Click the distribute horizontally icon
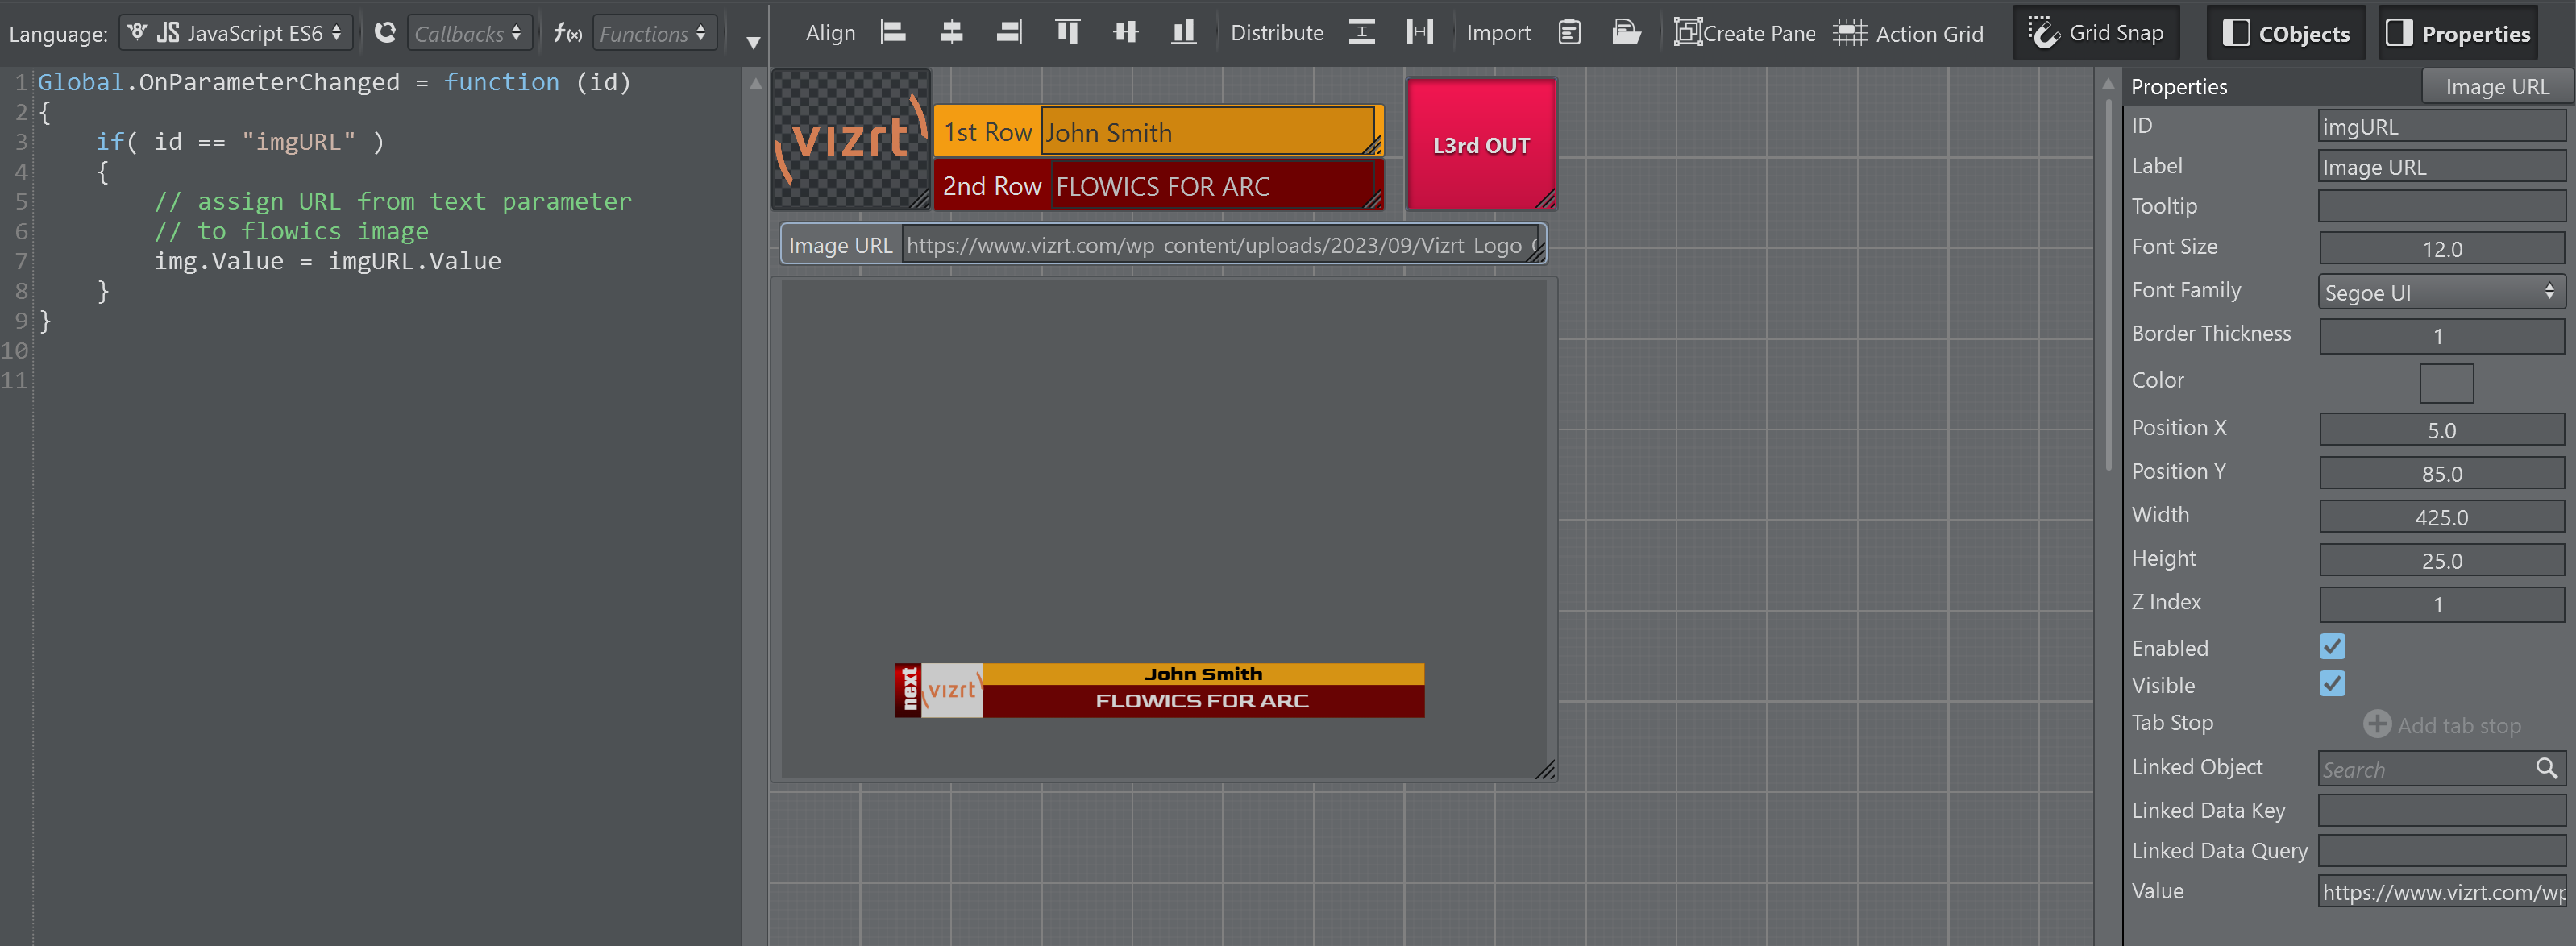Screen dimensions: 2576x946 click(1419, 32)
